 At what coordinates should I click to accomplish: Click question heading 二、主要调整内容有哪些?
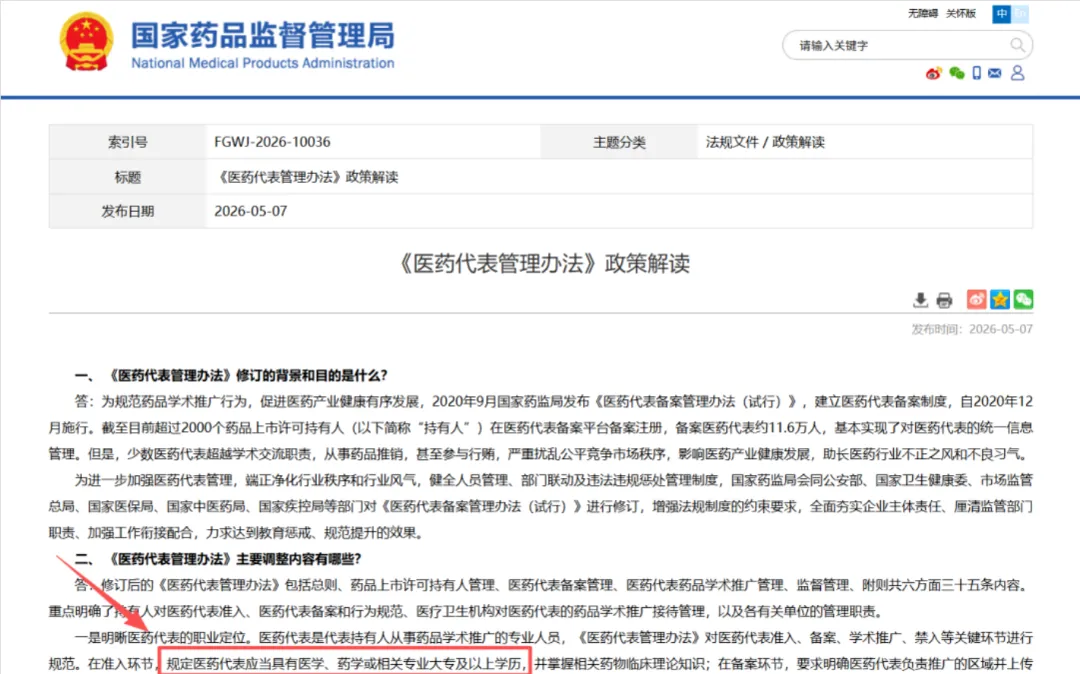tap(218, 558)
